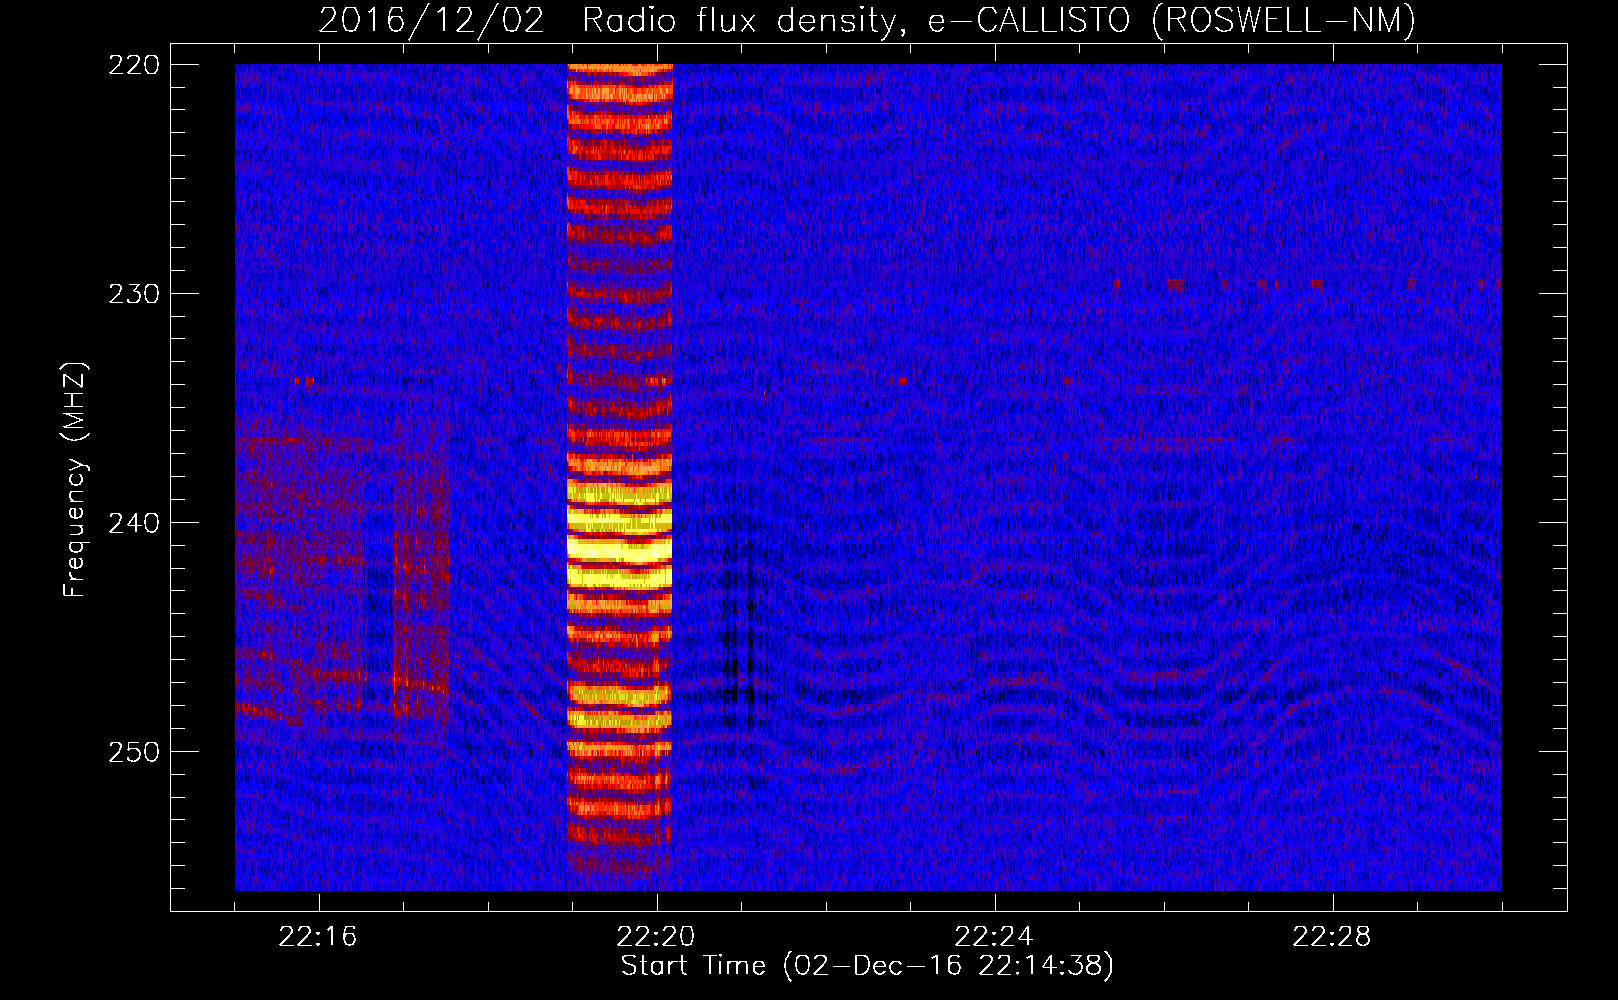The height and width of the screenshot is (1000, 1618).
Task: Click the 22:24 time tick label
Action: (994, 937)
